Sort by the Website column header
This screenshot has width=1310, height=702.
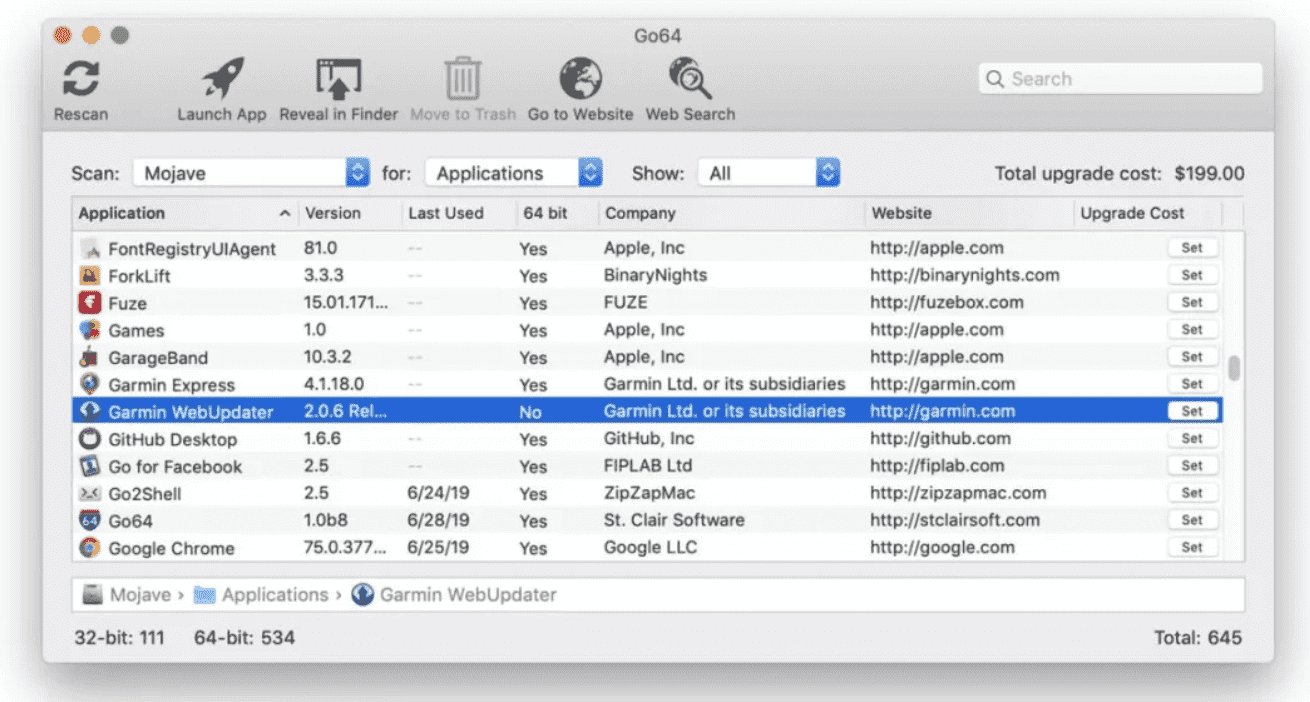[x=969, y=213]
